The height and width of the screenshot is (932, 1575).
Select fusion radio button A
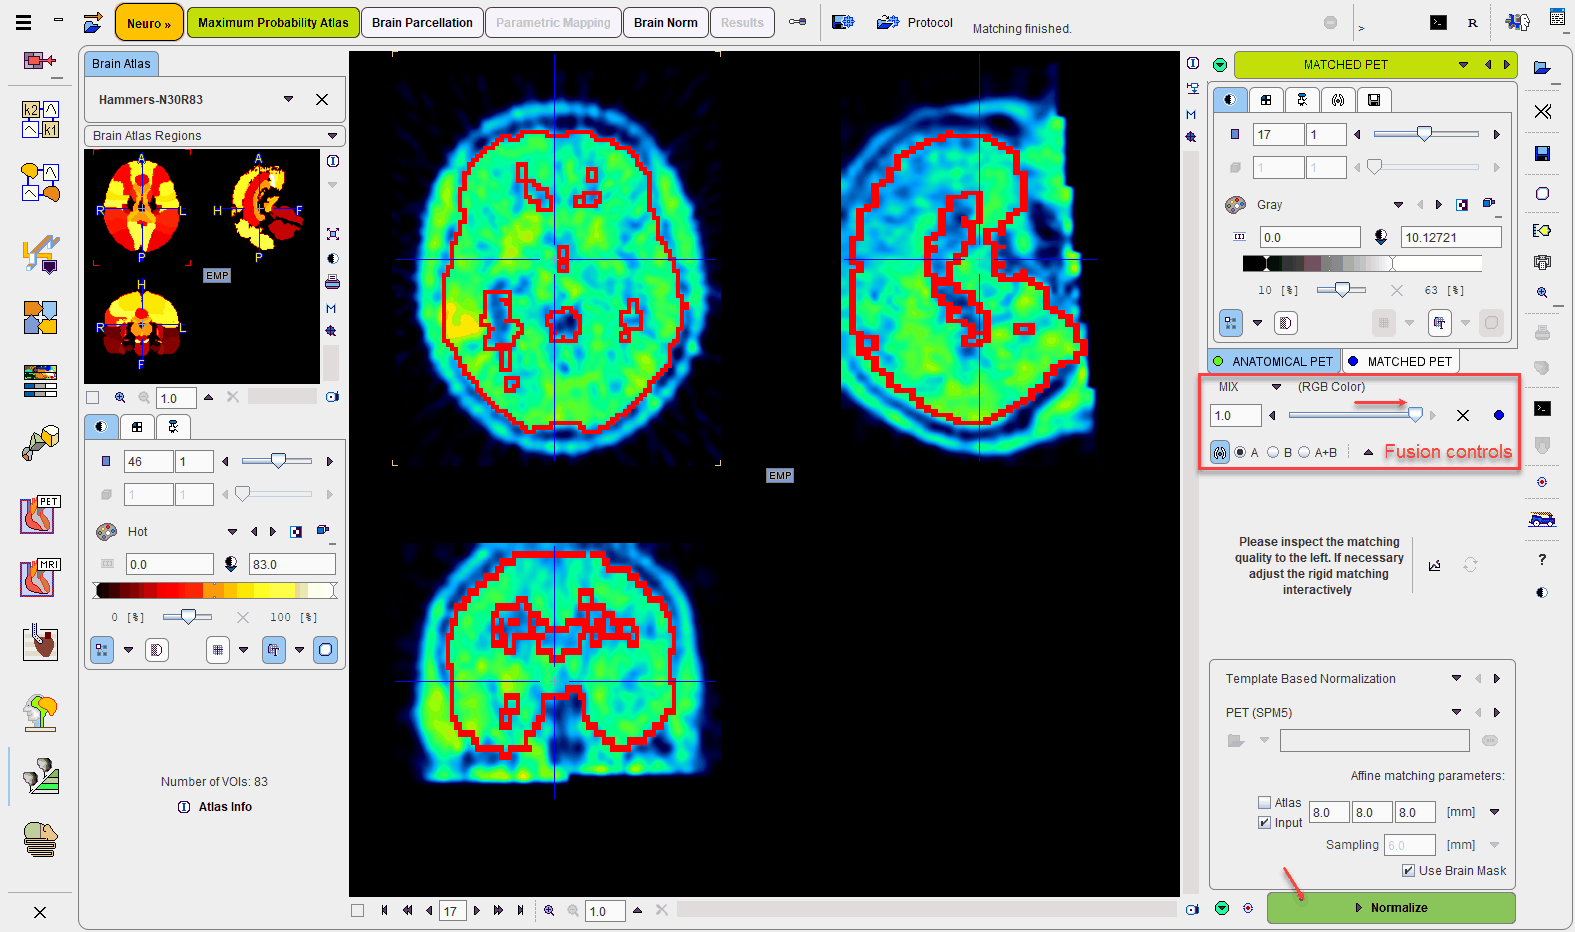[x=1241, y=453]
